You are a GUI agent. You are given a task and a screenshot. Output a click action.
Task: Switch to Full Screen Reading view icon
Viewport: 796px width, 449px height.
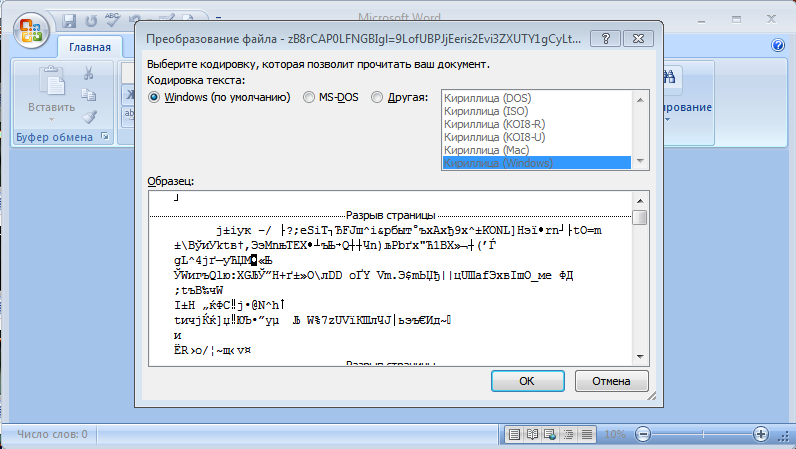(532, 434)
